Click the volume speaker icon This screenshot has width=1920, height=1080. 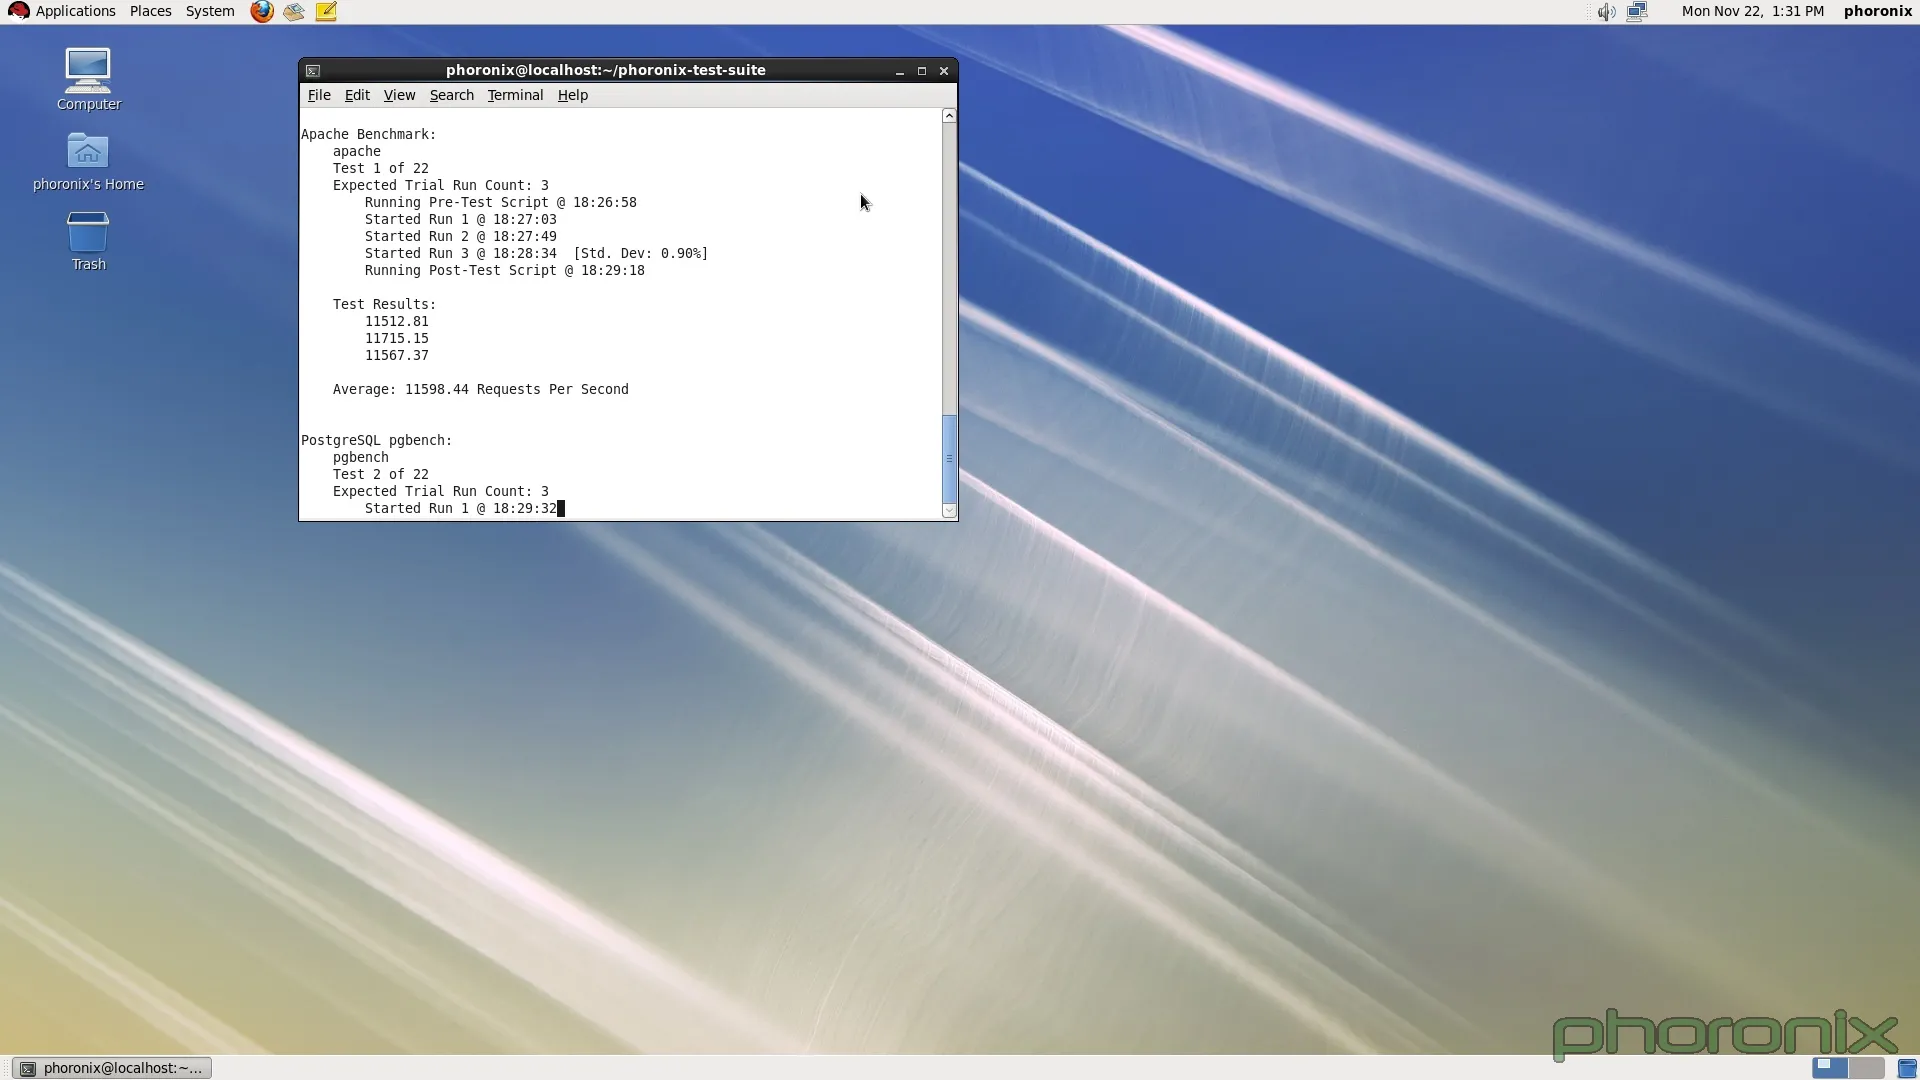(x=1606, y=12)
